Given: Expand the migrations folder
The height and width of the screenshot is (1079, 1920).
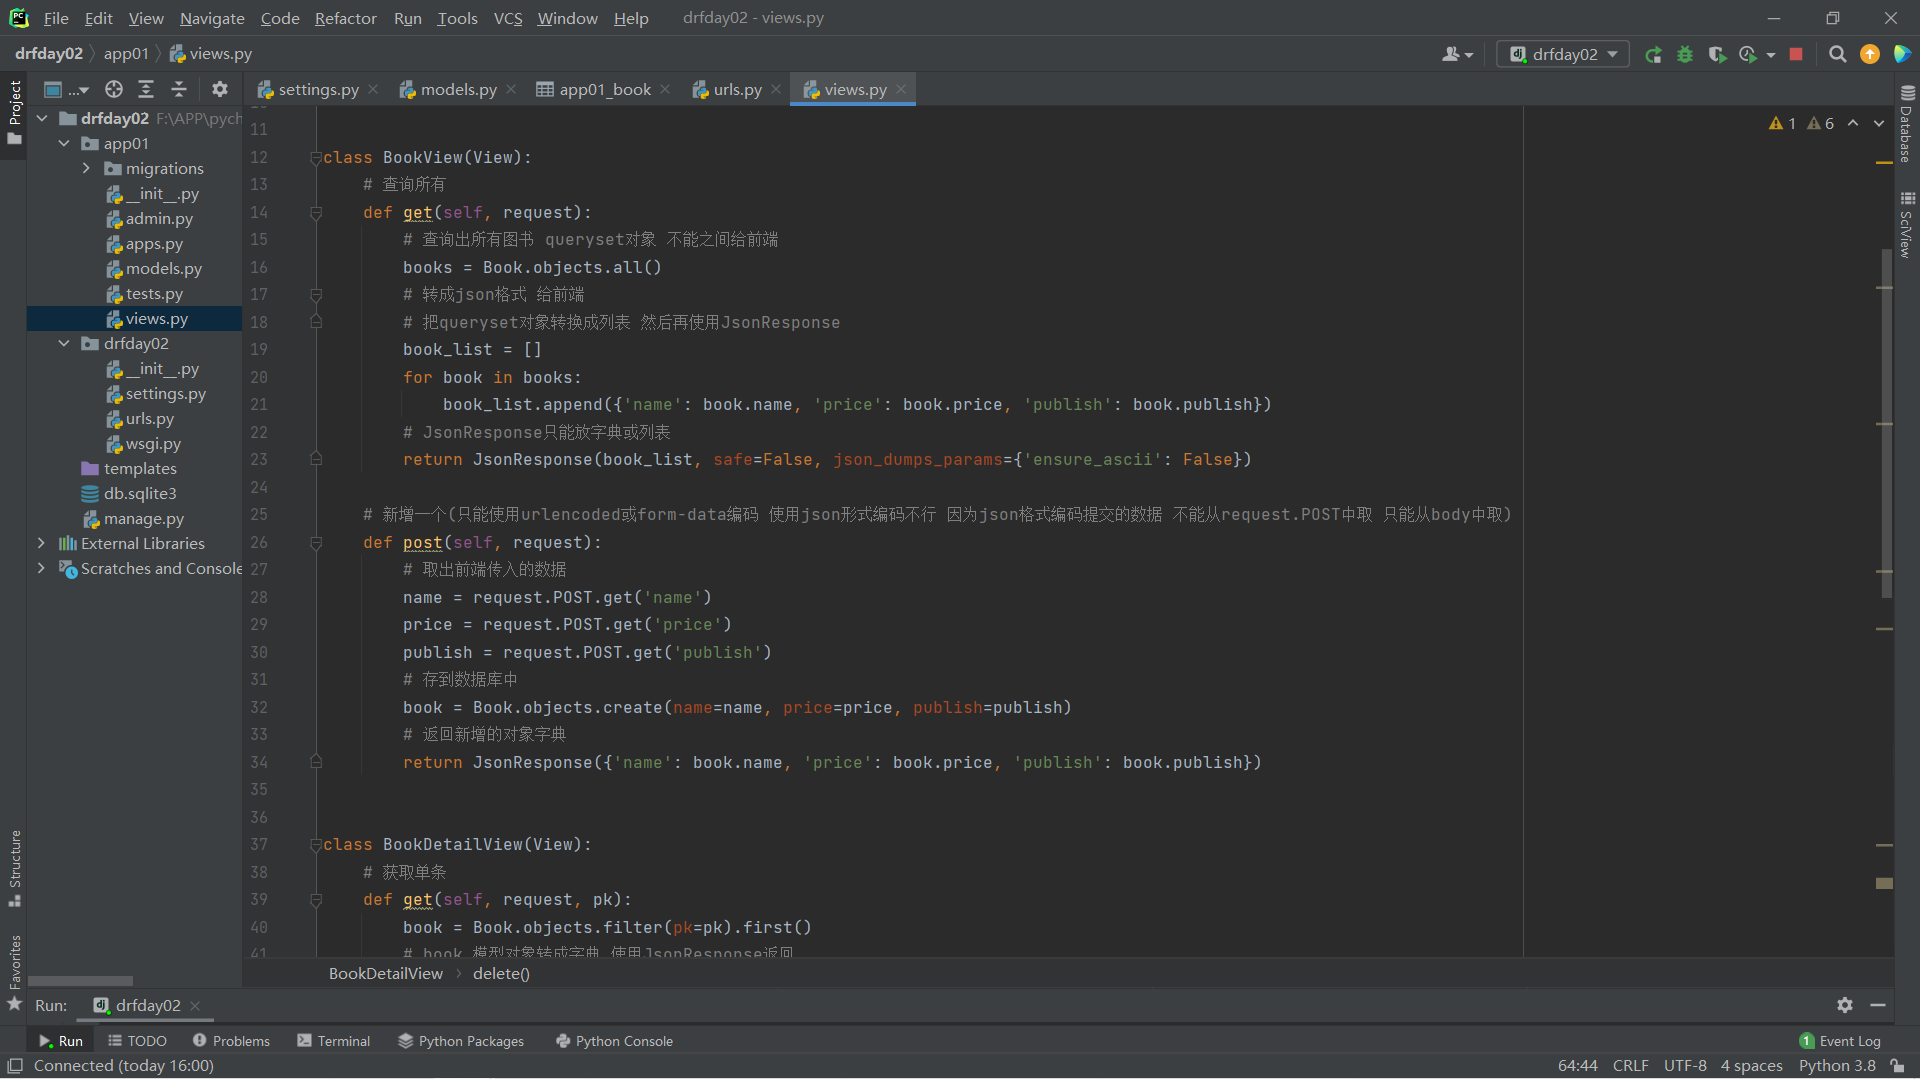Looking at the screenshot, I should coord(87,169).
